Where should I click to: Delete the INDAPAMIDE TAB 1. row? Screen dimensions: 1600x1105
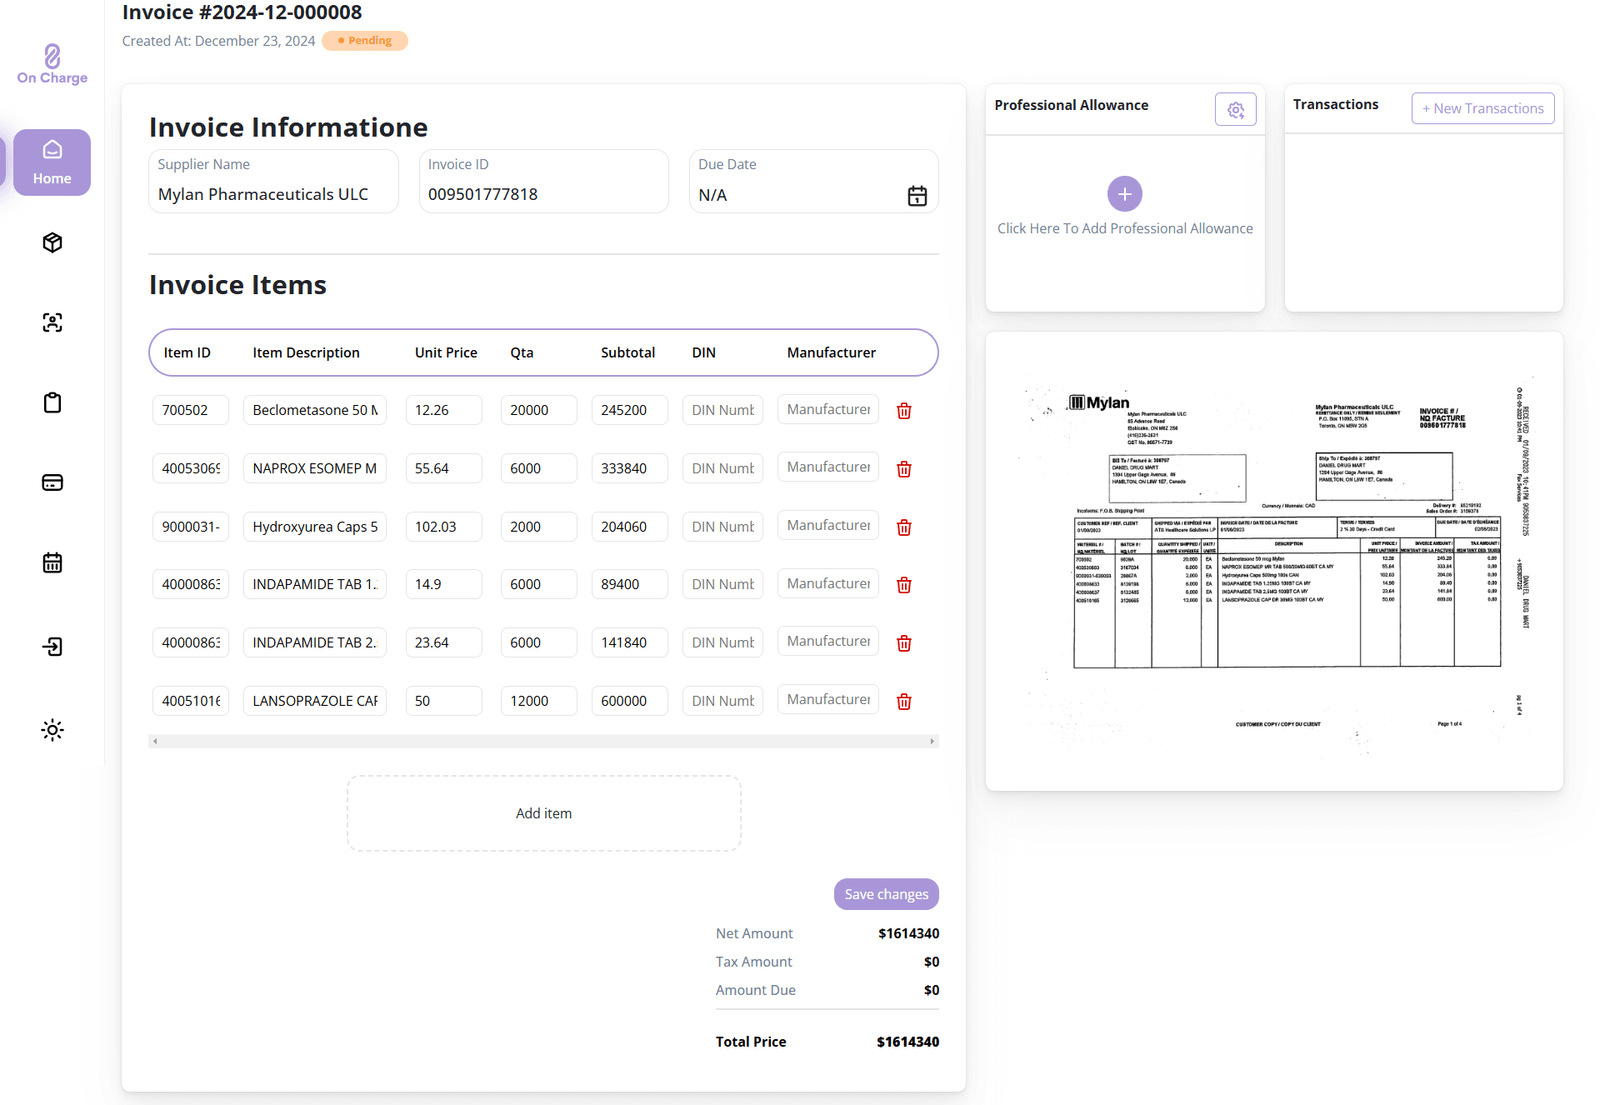(904, 585)
